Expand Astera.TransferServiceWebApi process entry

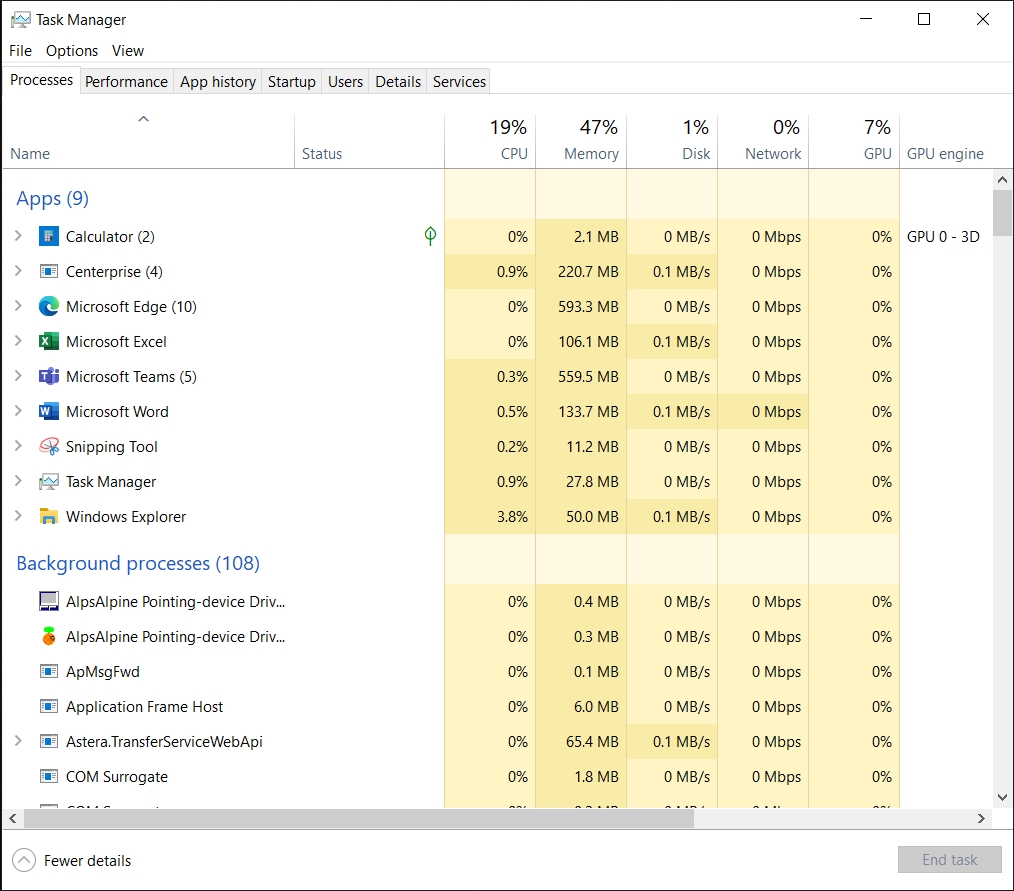click(x=18, y=742)
